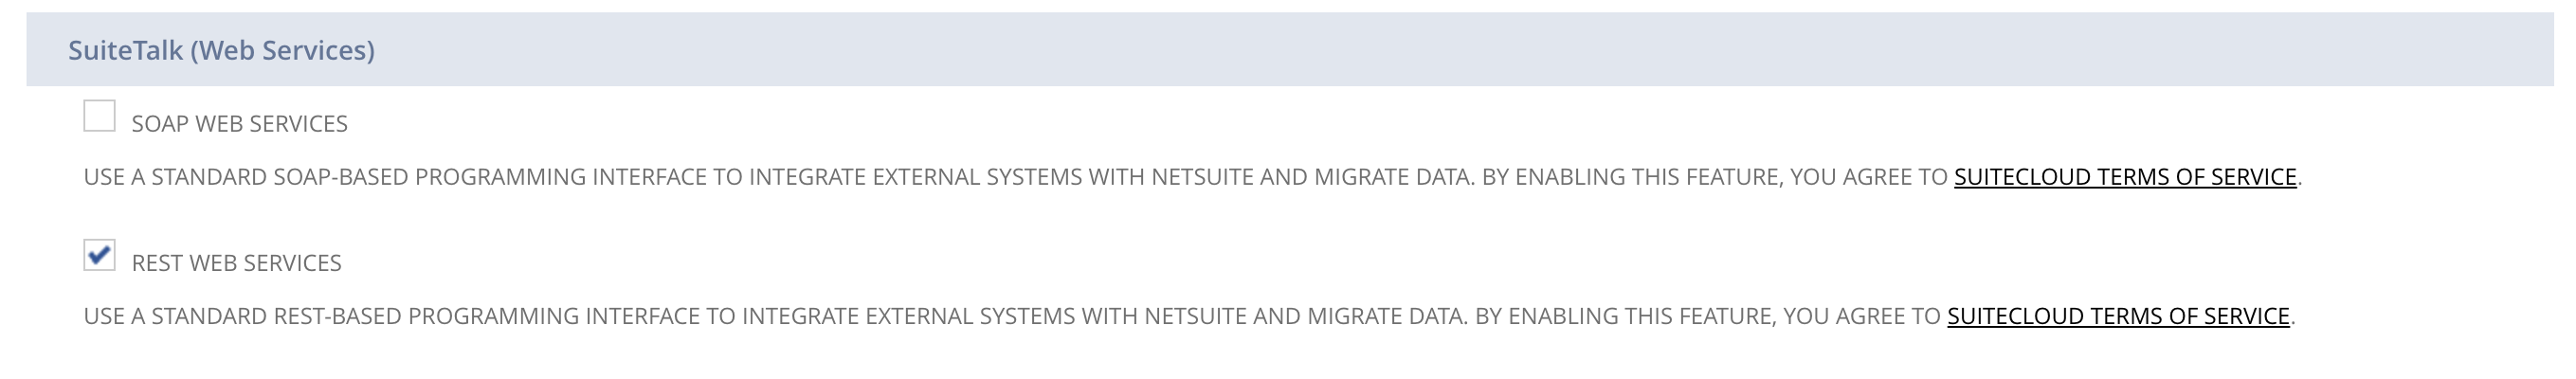The image size is (2576, 379).
Task: Open SuiteCloud Terms of Service link under SOAP
Action: (2125, 177)
